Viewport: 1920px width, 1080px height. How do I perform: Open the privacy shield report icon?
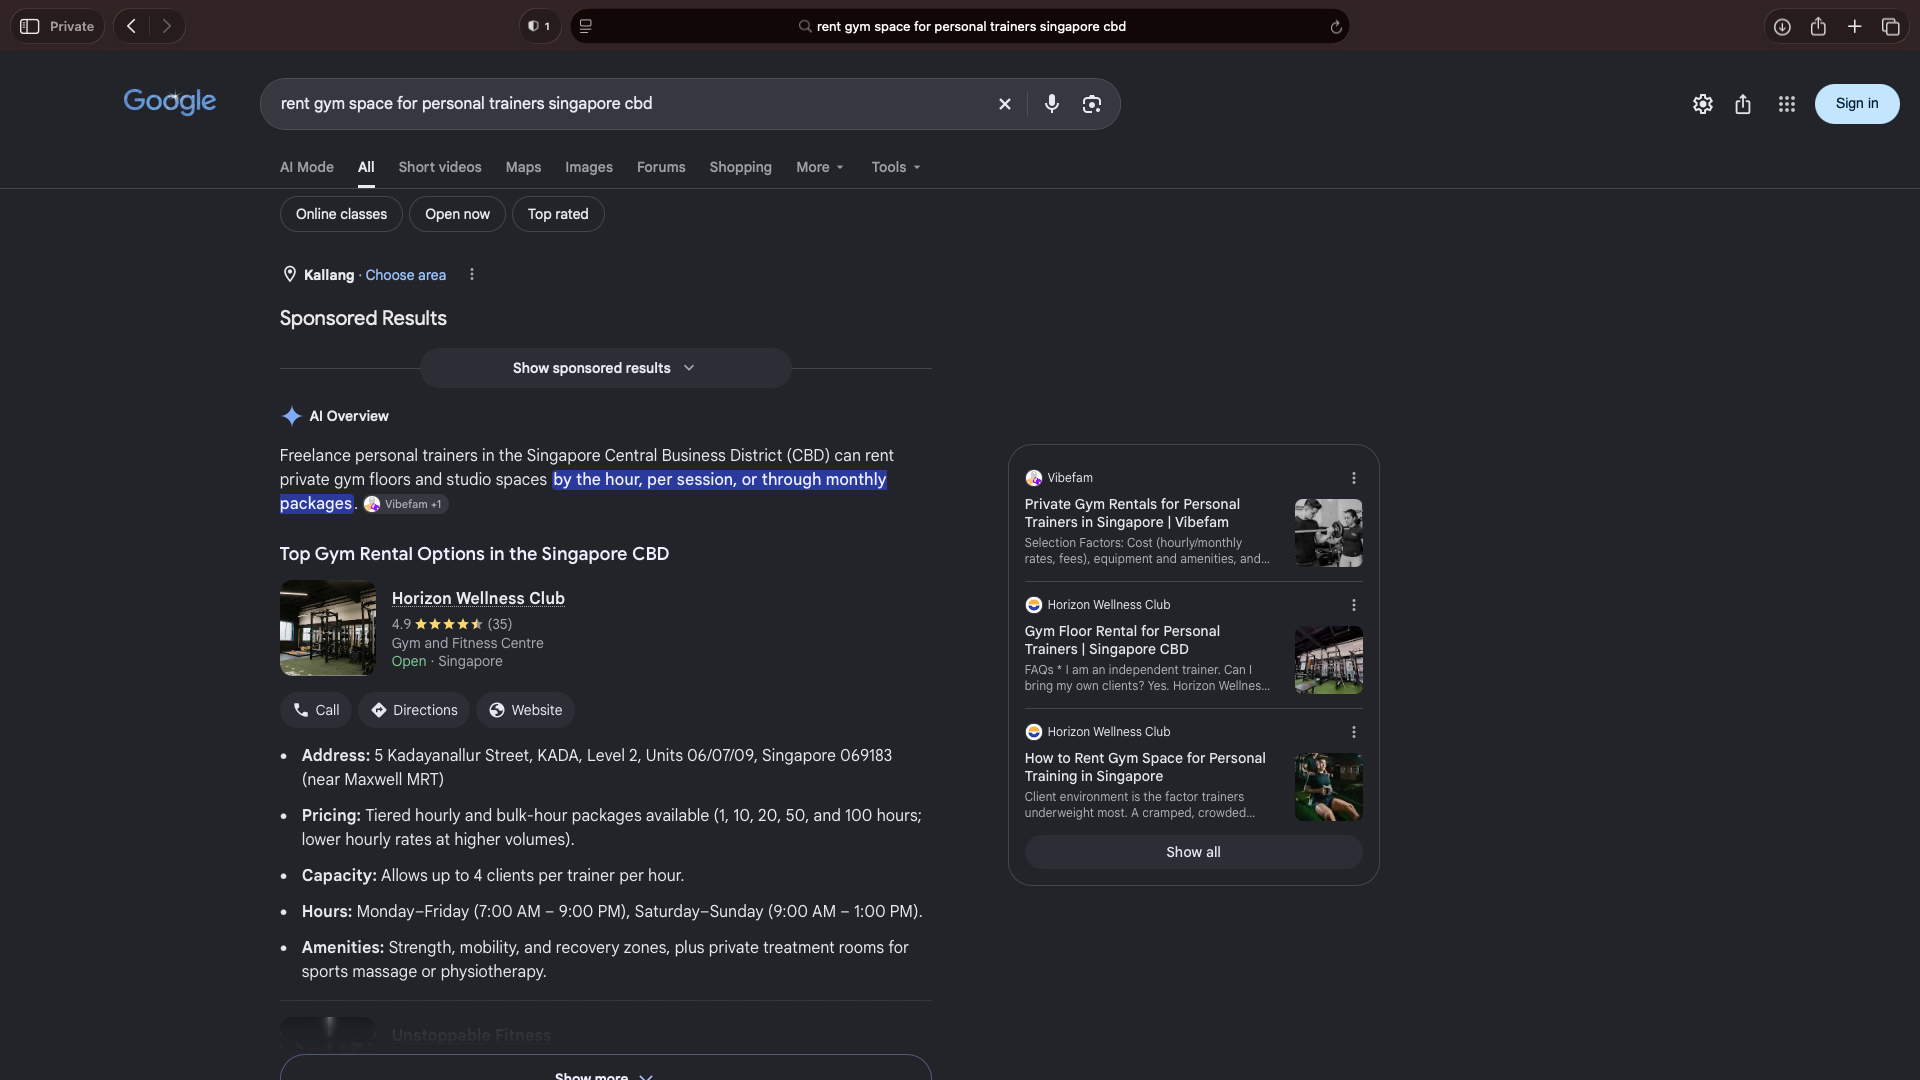[539, 27]
